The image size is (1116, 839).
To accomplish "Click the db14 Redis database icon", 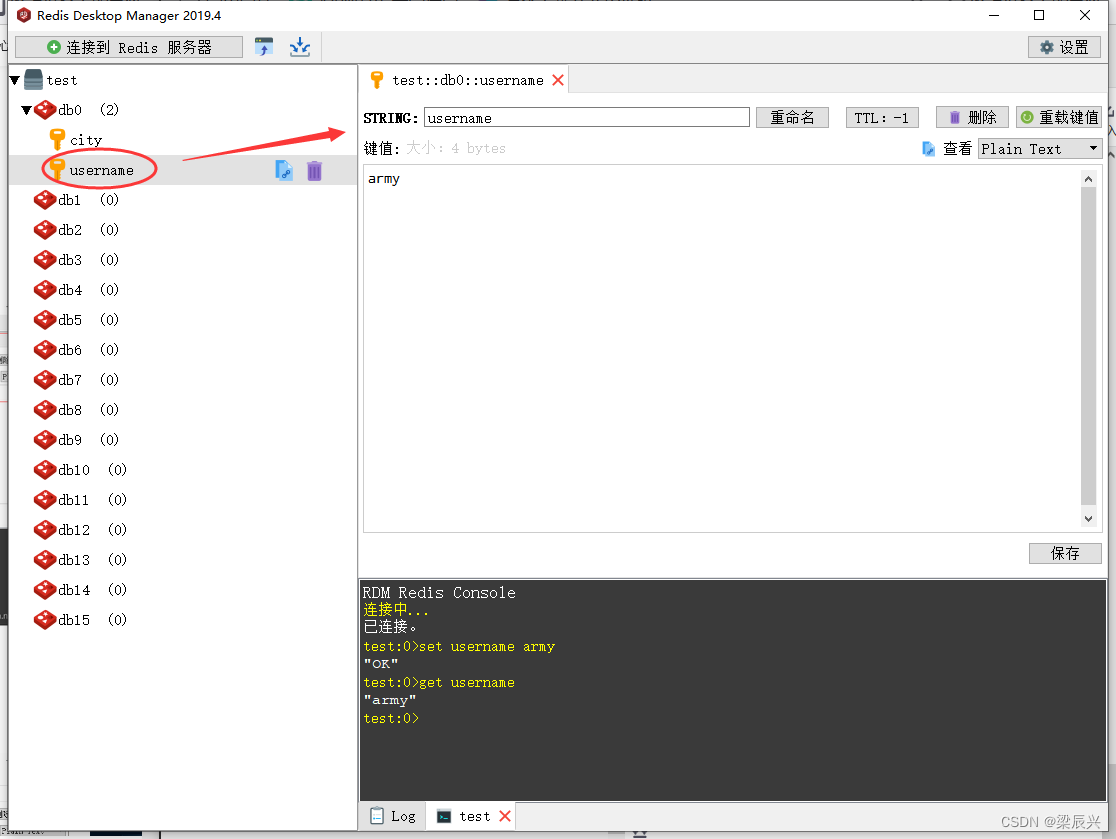I will tap(45, 590).
